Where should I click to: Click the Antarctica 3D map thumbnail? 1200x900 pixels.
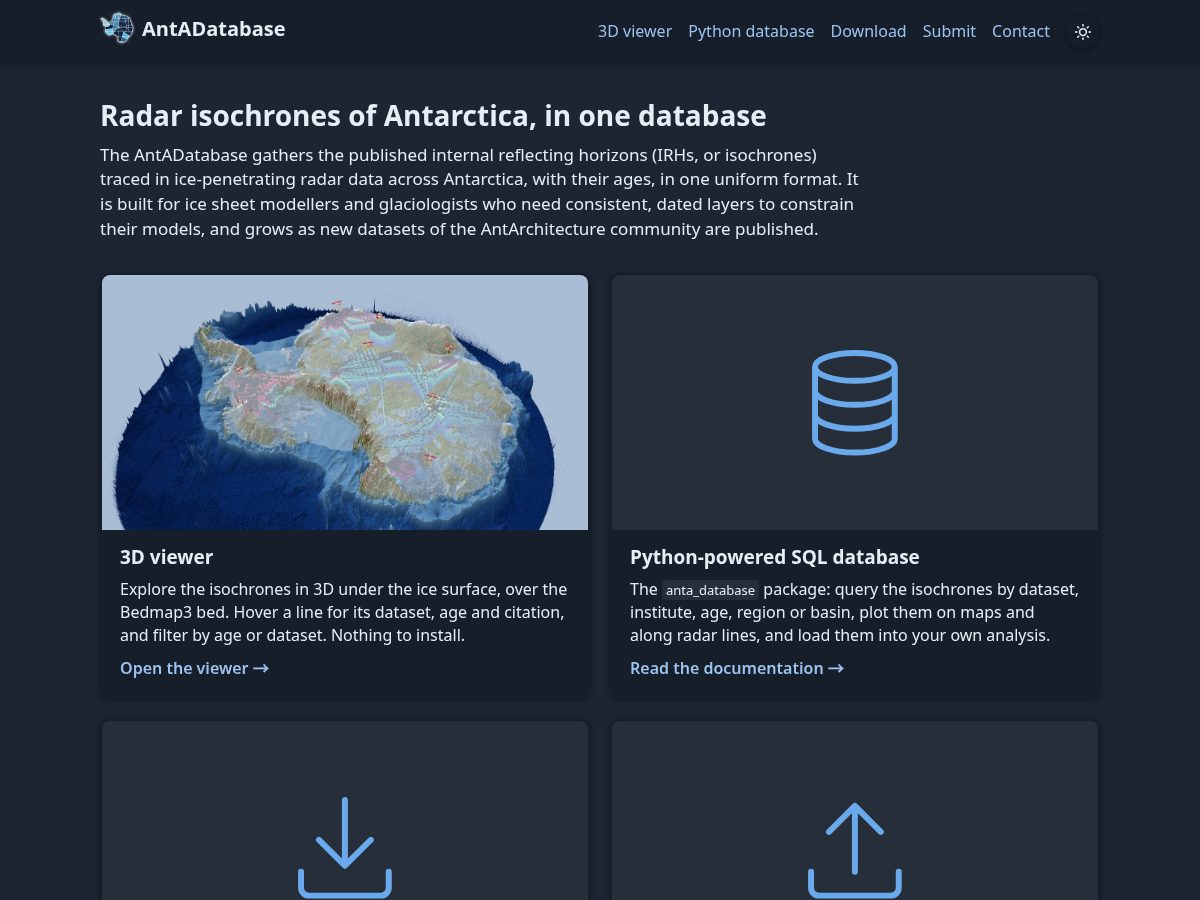(345, 402)
